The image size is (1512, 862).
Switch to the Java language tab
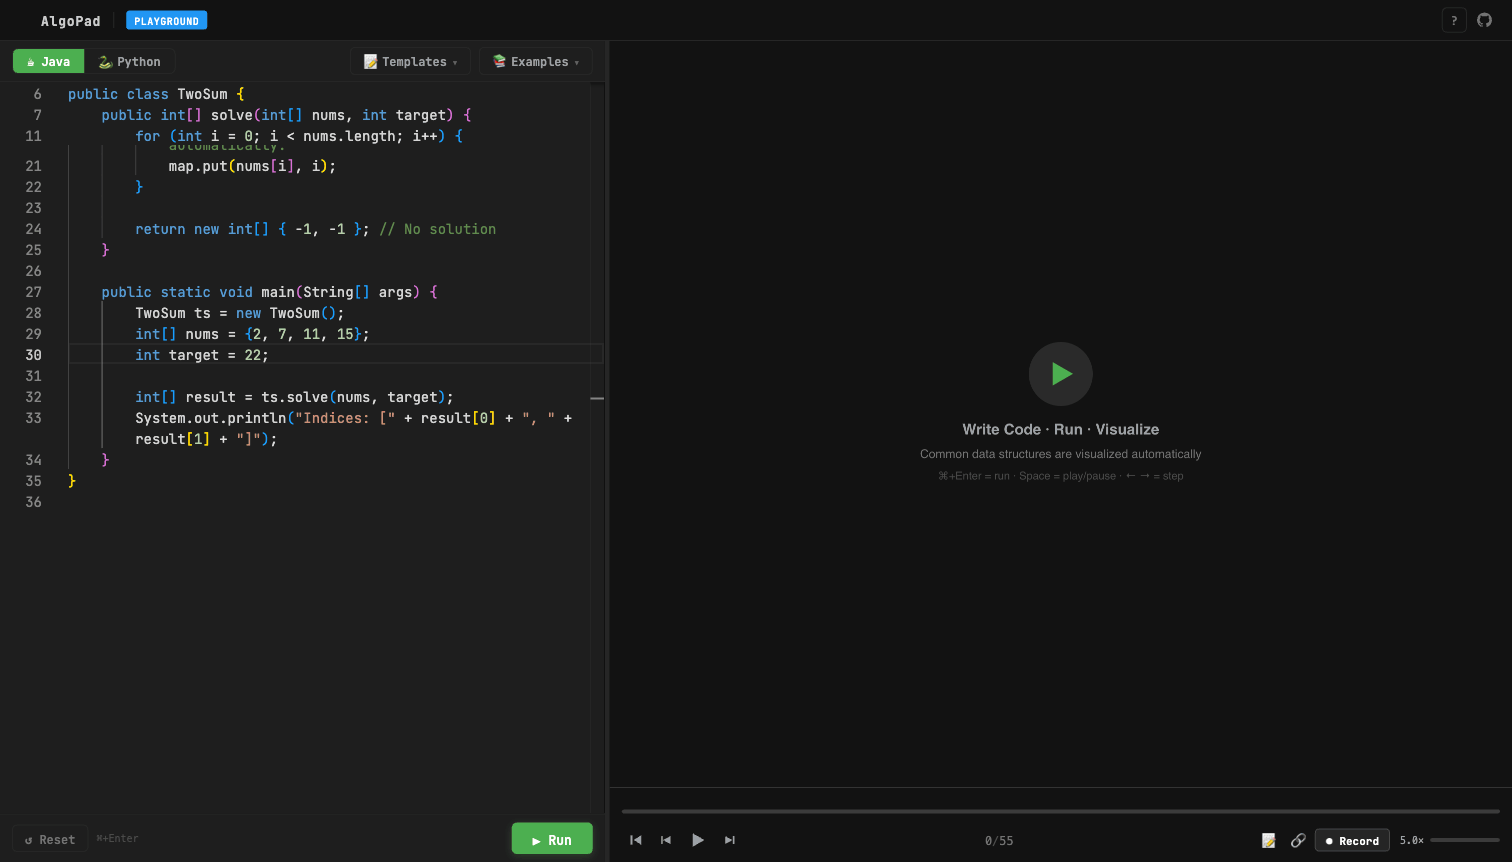pos(48,61)
